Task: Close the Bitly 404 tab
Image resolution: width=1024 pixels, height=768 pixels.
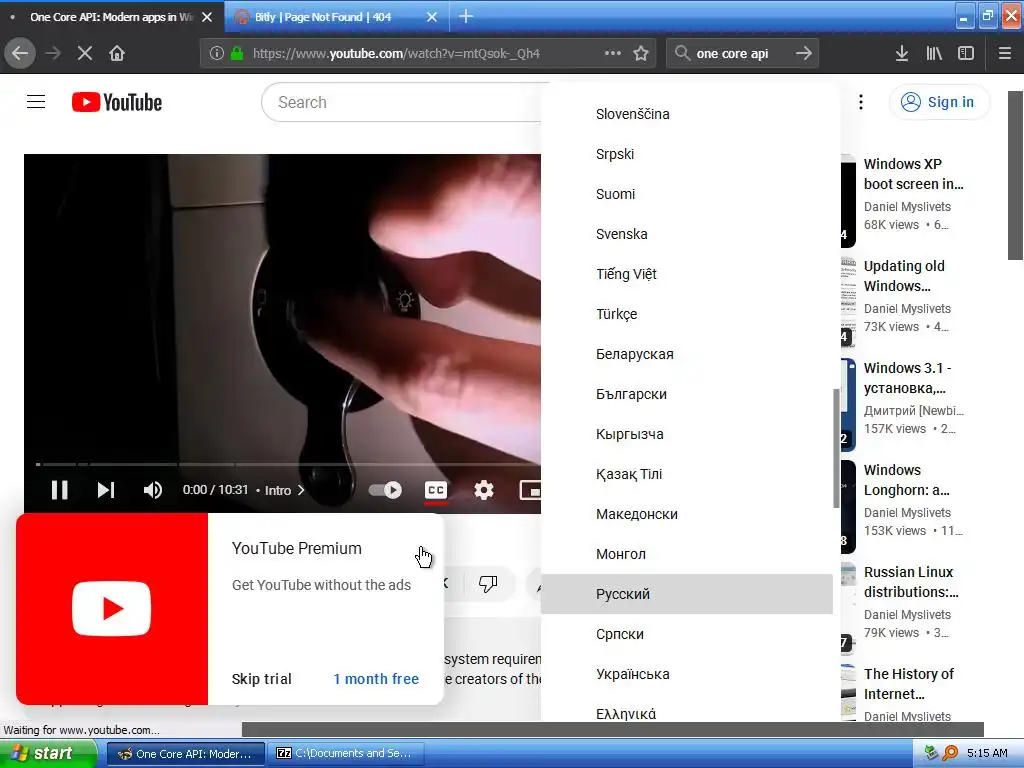Action: tap(432, 17)
